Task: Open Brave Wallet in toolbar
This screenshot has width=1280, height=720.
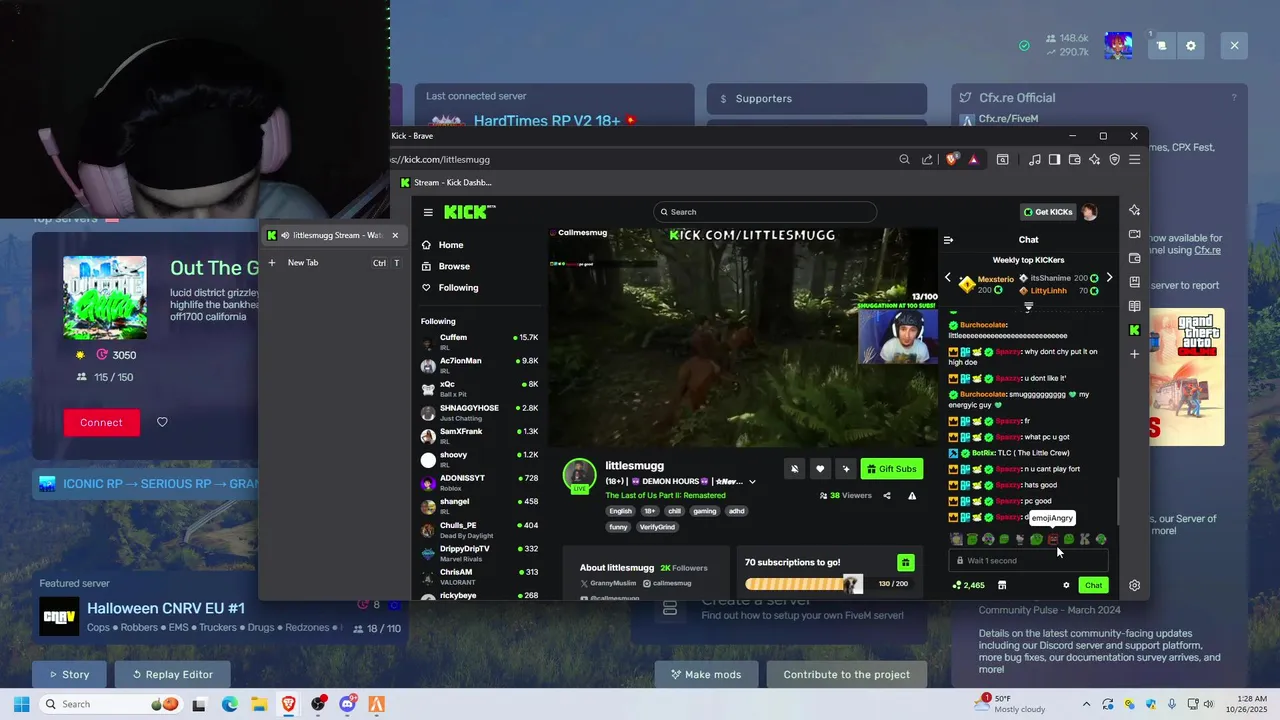Action: (x=1075, y=159)
